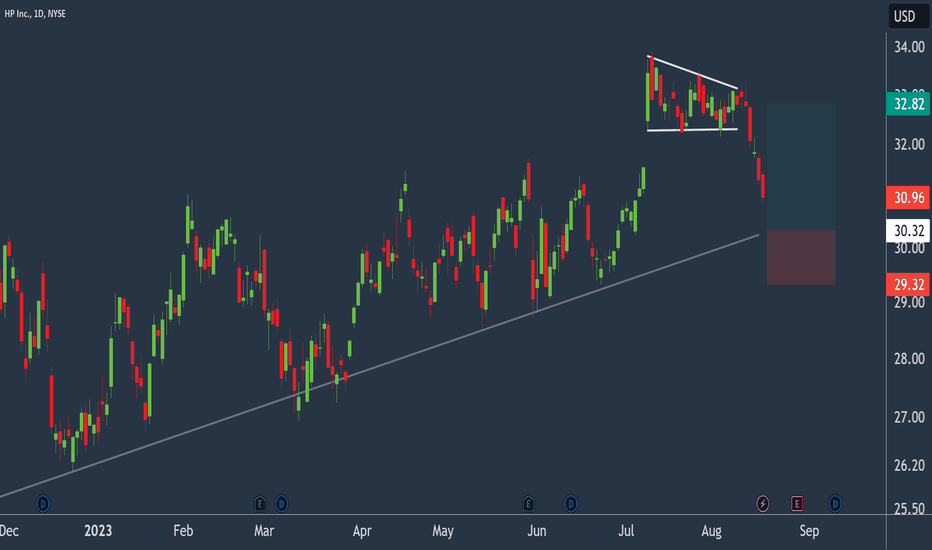Image resolution: width=932 pixels, height=550 pixels.
Task: Click the 27.00 price axis label
Action: coord(909,417)
